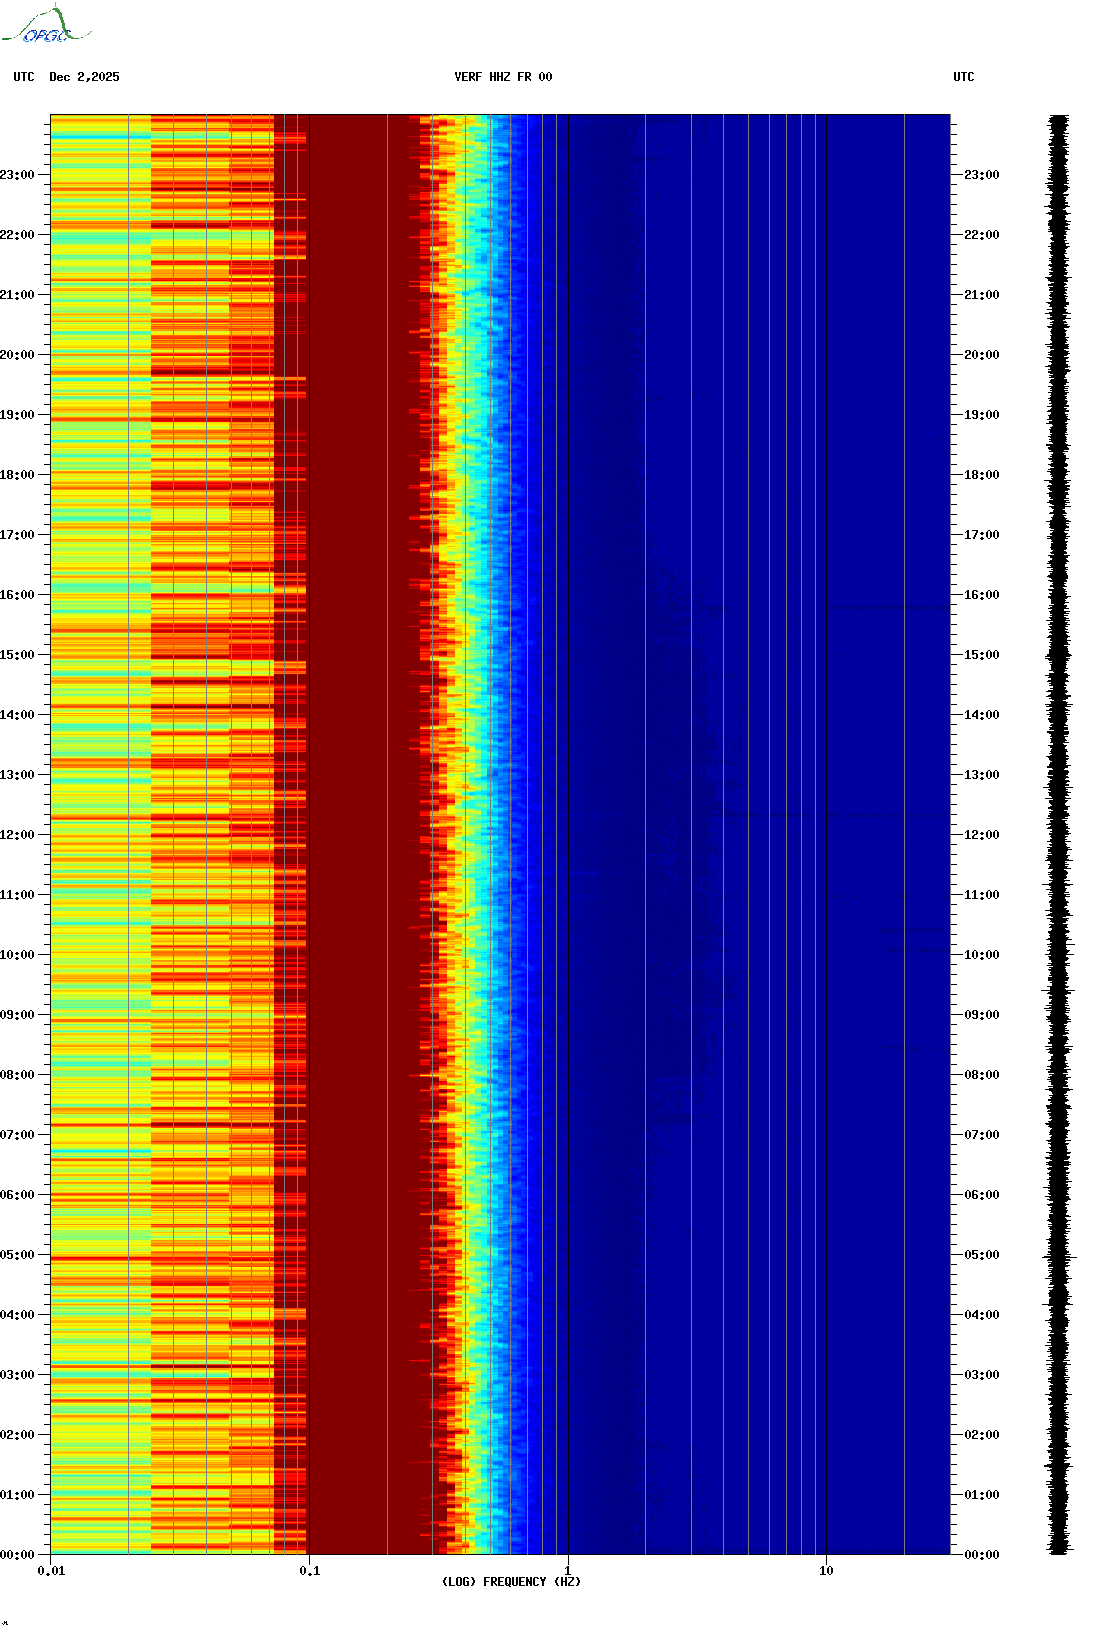Click the station title 'VERF HHZ FR 00'

point(503,77)
